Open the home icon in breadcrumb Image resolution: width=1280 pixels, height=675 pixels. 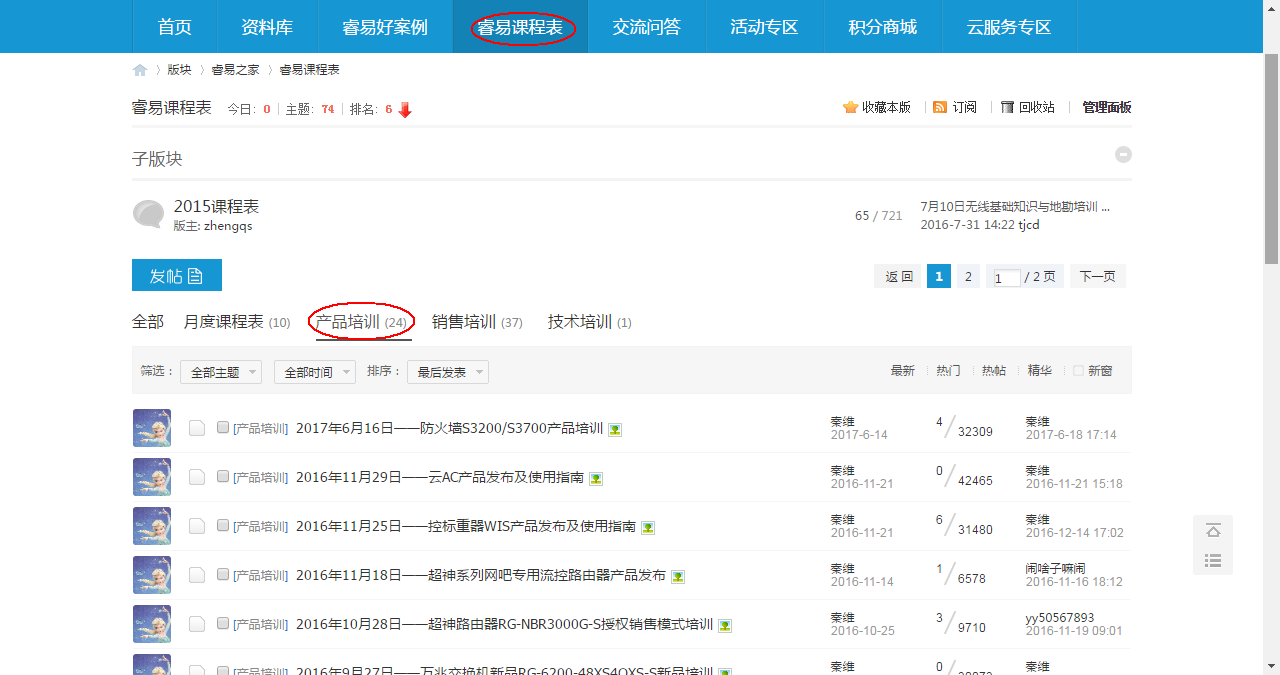[x=140, y=70]
